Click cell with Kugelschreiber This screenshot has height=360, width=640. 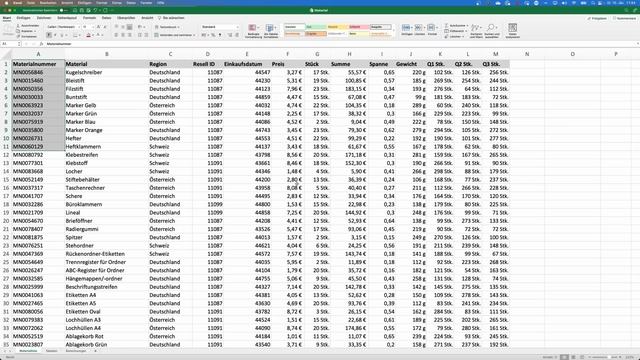point(107,72)
